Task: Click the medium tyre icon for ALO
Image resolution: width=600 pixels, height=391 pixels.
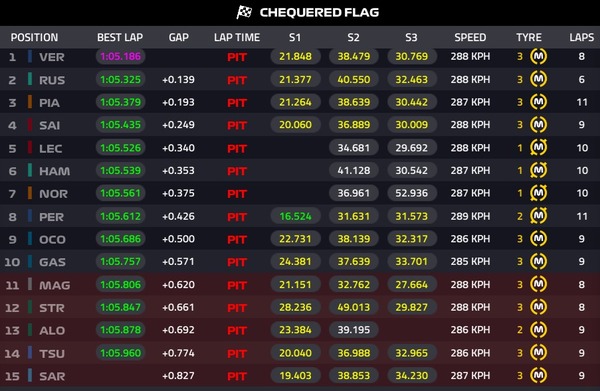Action: 538,330
